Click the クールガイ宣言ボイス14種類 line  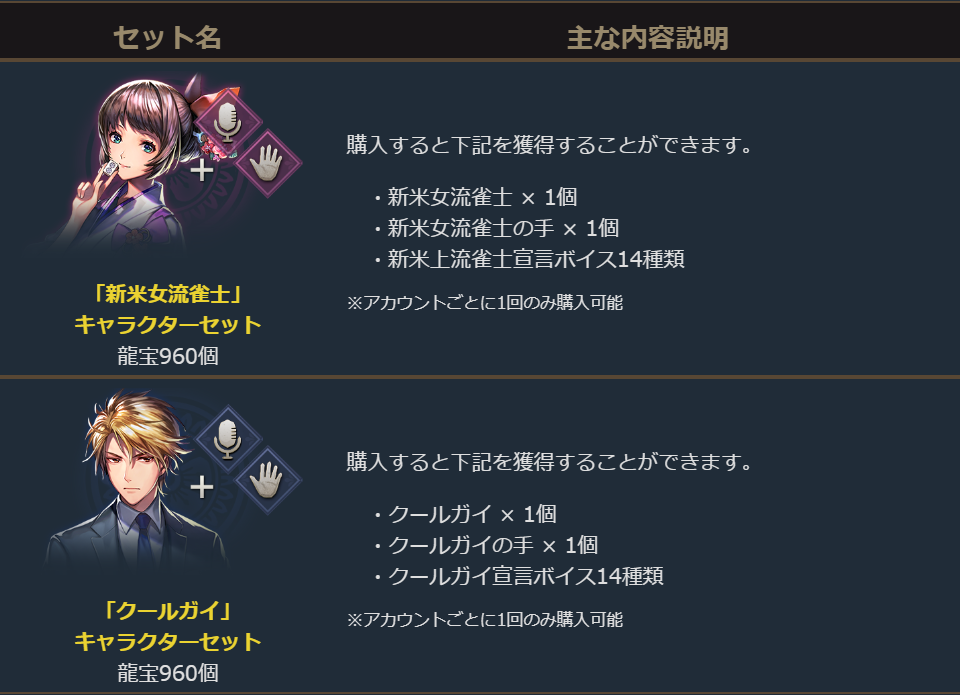pyautogui.click(x=518, y=576)
